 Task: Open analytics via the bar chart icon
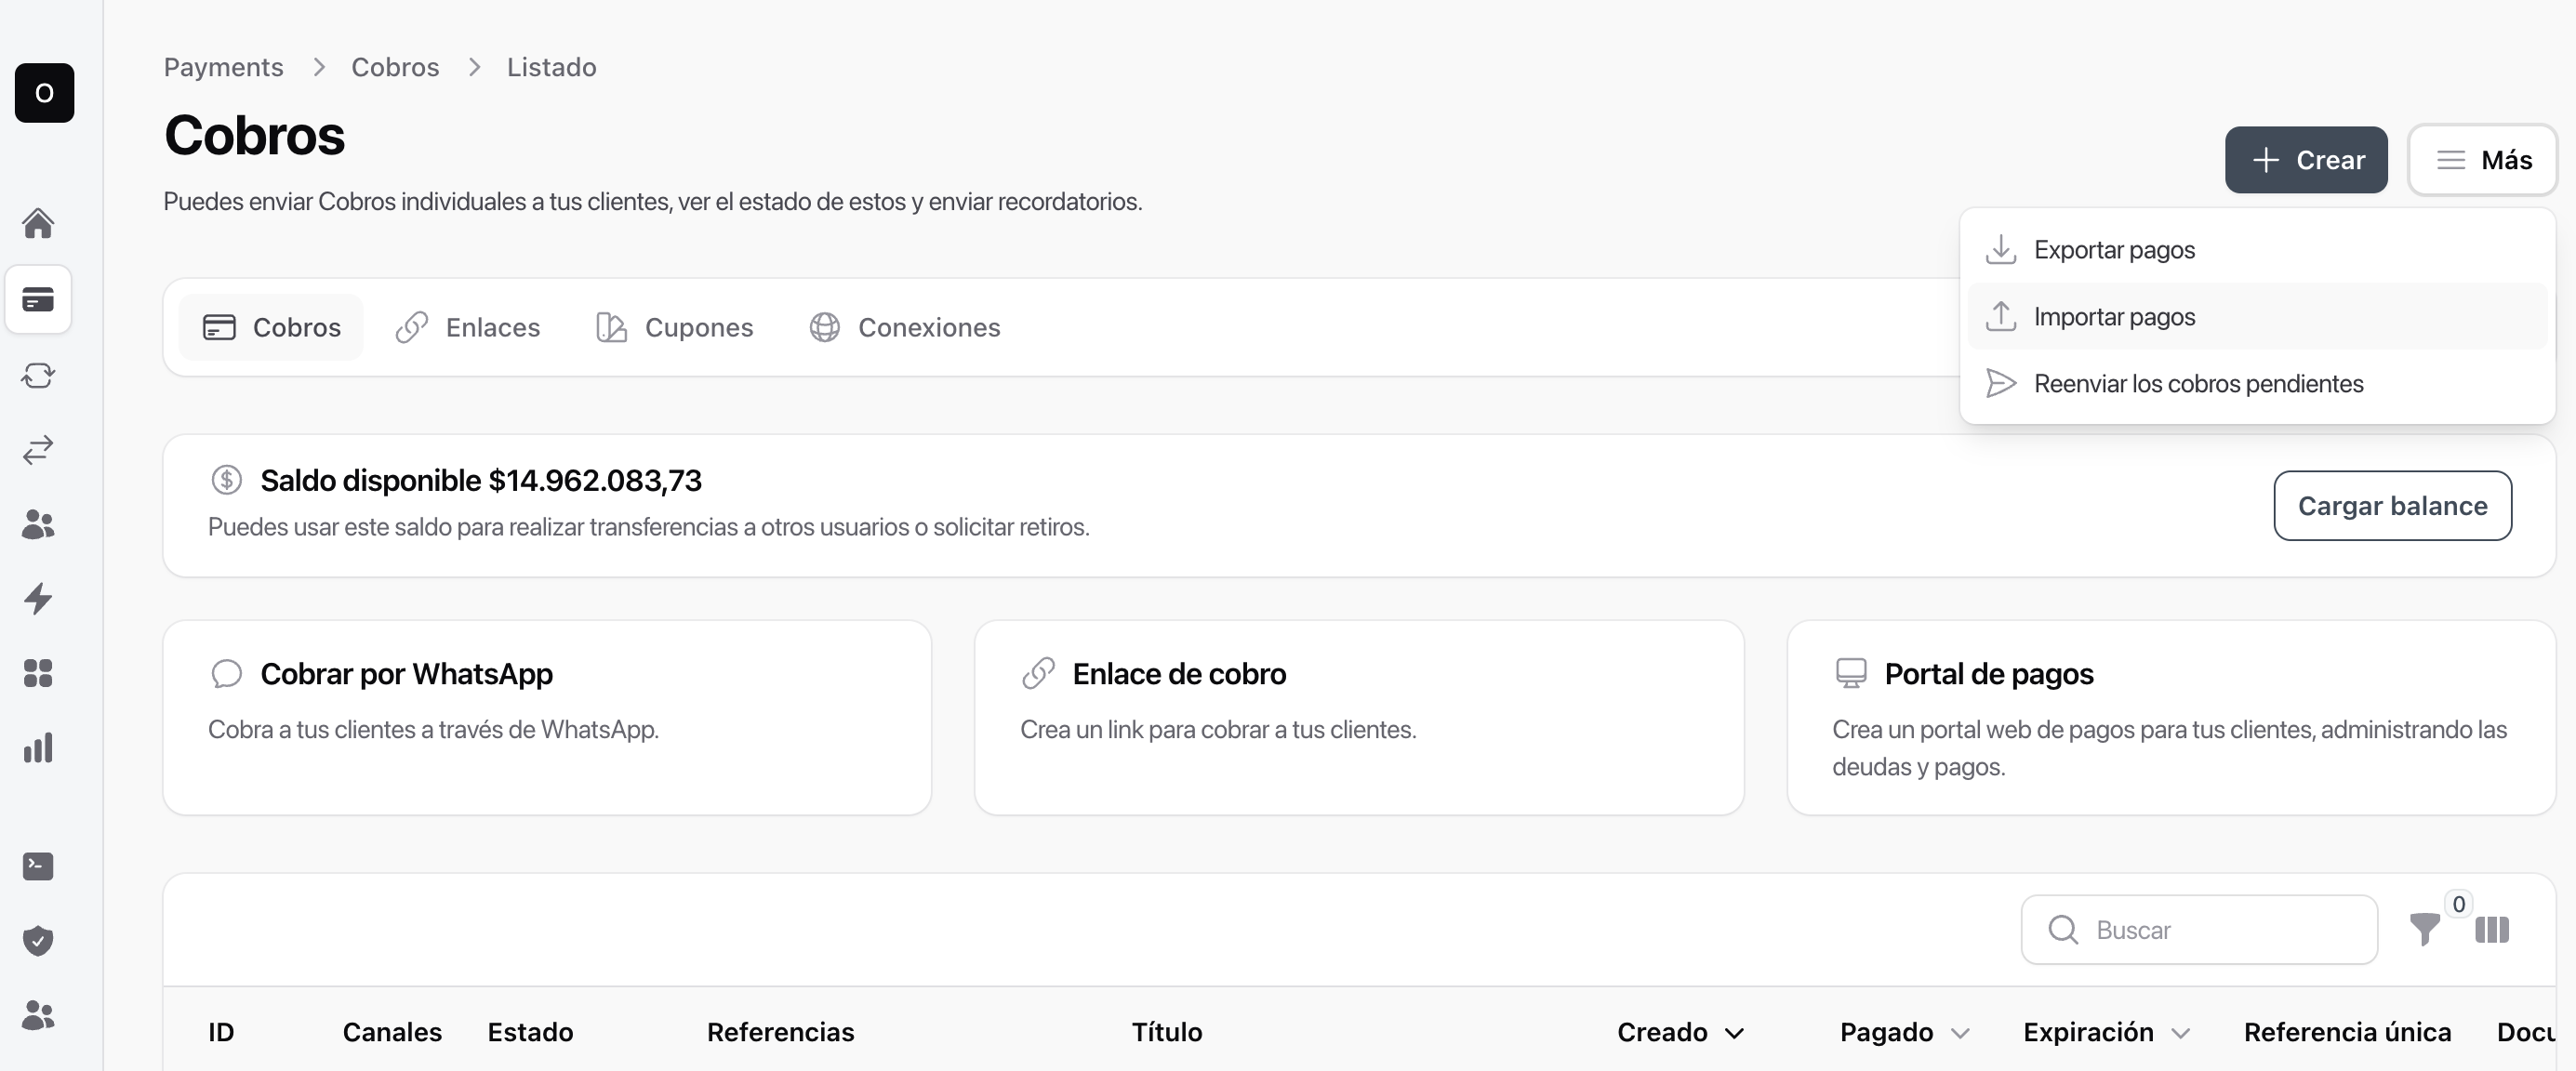[x=38, y=747]
